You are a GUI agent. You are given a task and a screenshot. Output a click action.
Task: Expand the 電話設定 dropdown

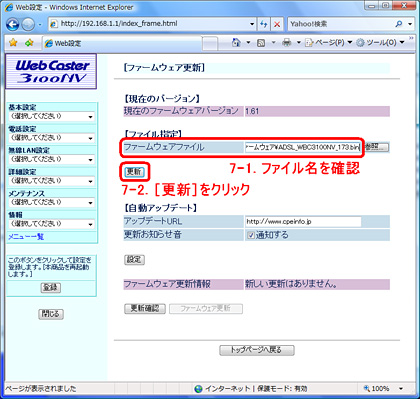[51, 138]
